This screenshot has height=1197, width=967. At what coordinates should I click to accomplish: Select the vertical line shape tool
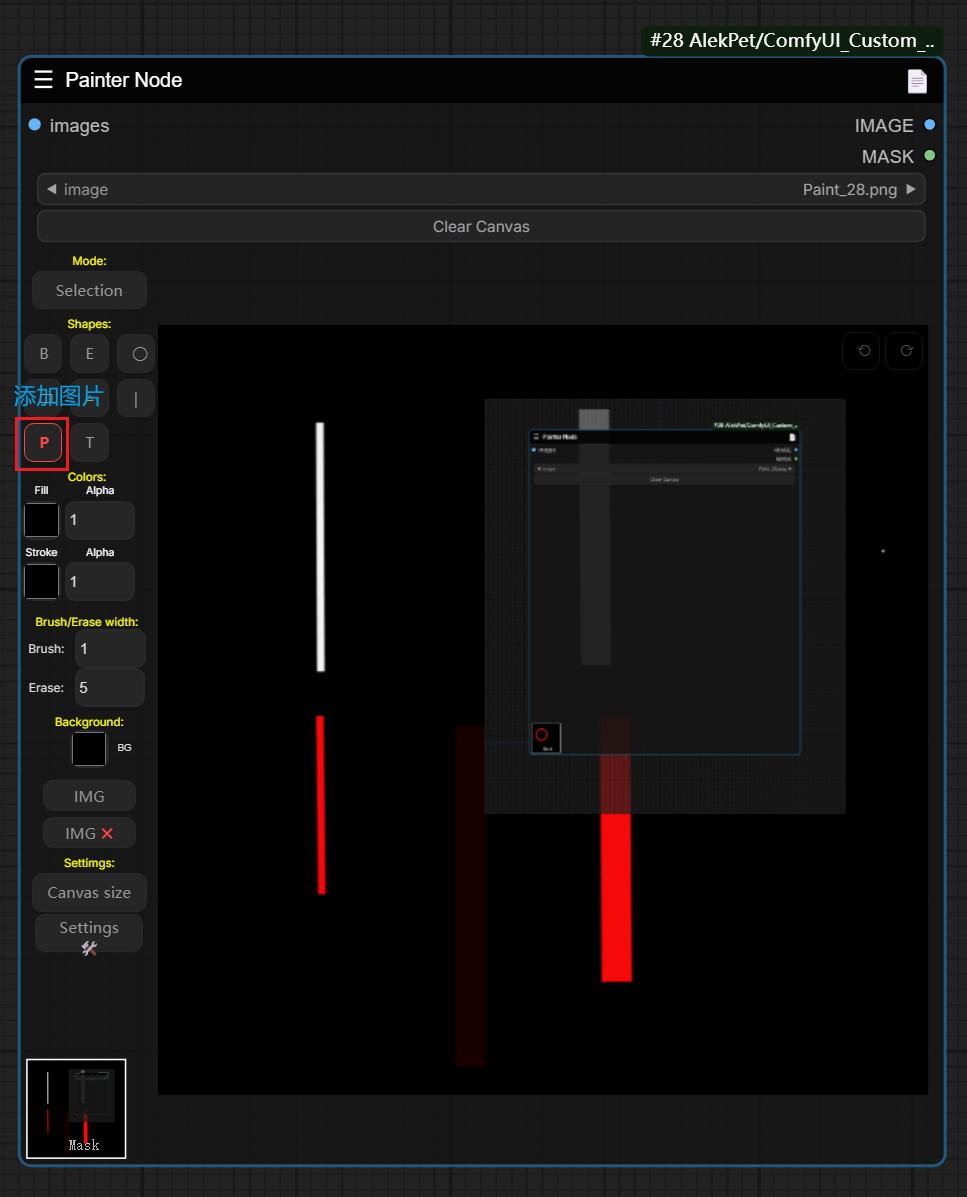(136, 399)
